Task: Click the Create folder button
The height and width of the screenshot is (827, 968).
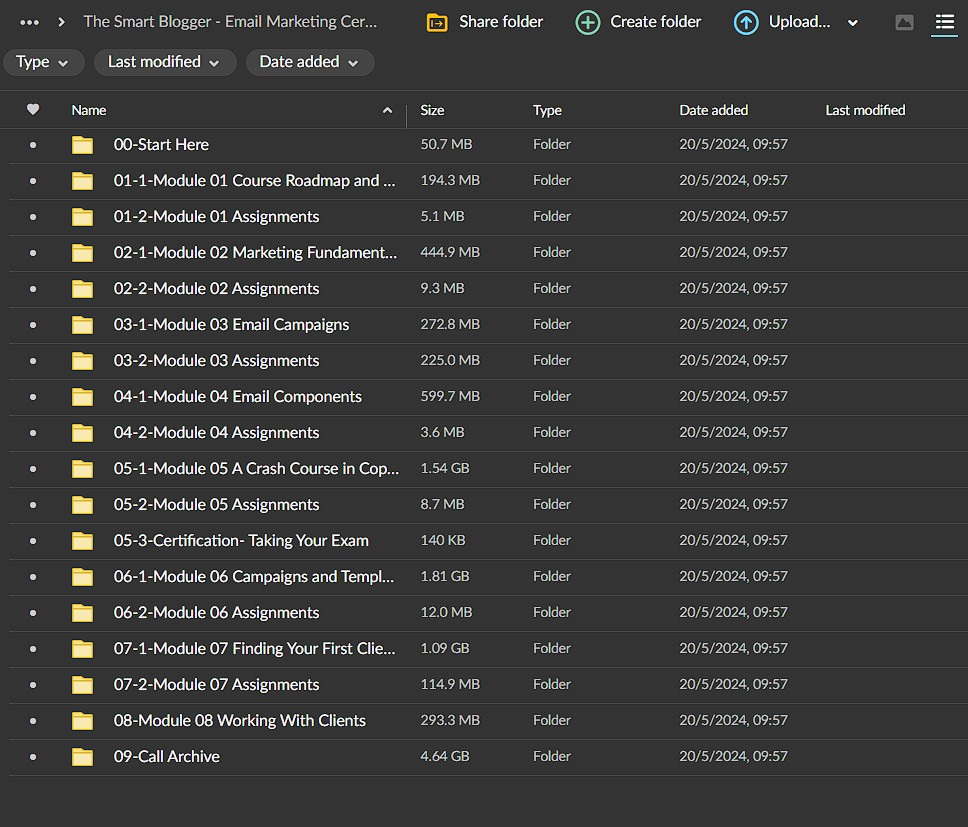Action: [638, 21]
